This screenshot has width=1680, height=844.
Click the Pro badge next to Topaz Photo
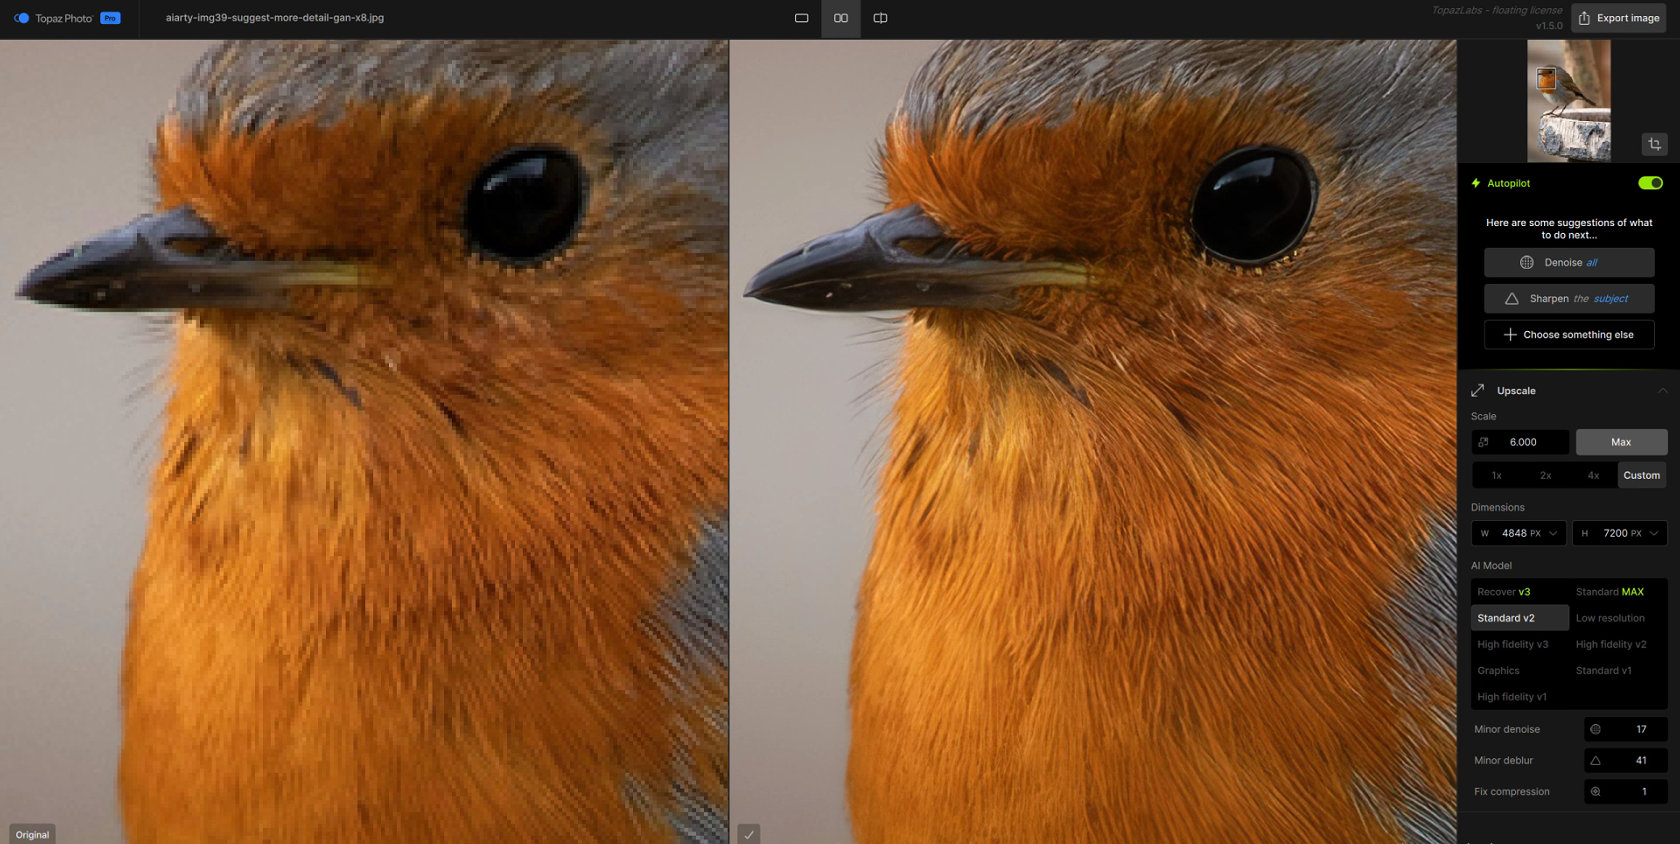coord(110,18)
